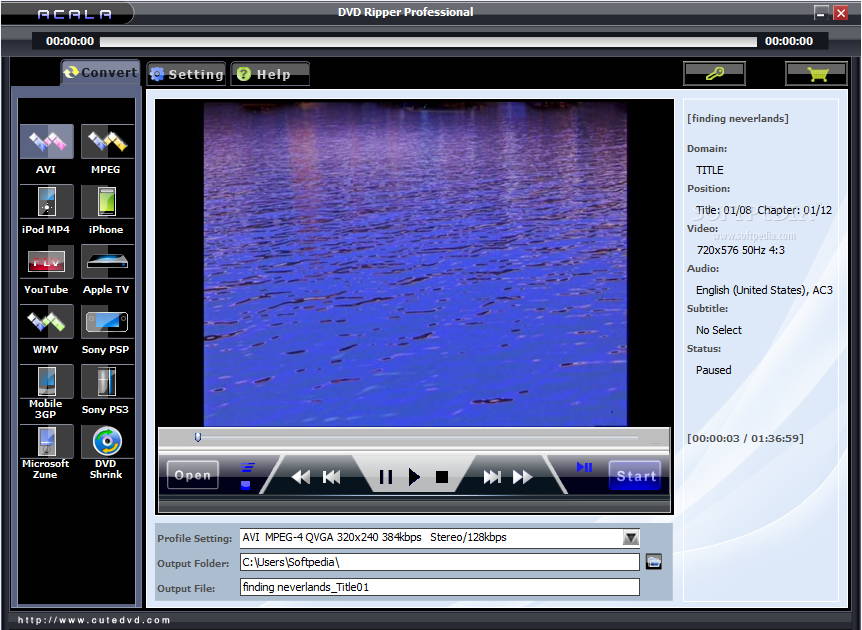Expand the Profile Setting dropdown arrow

(631, 538)
